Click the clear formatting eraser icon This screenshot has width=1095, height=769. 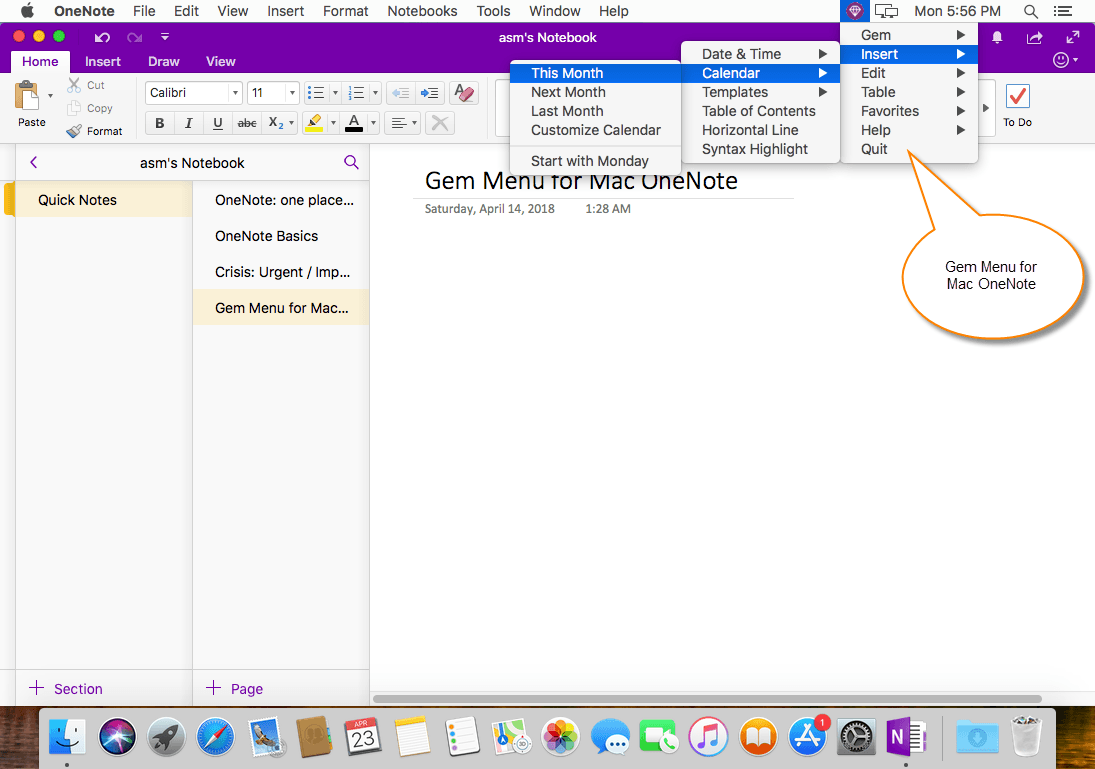[463, 93]
